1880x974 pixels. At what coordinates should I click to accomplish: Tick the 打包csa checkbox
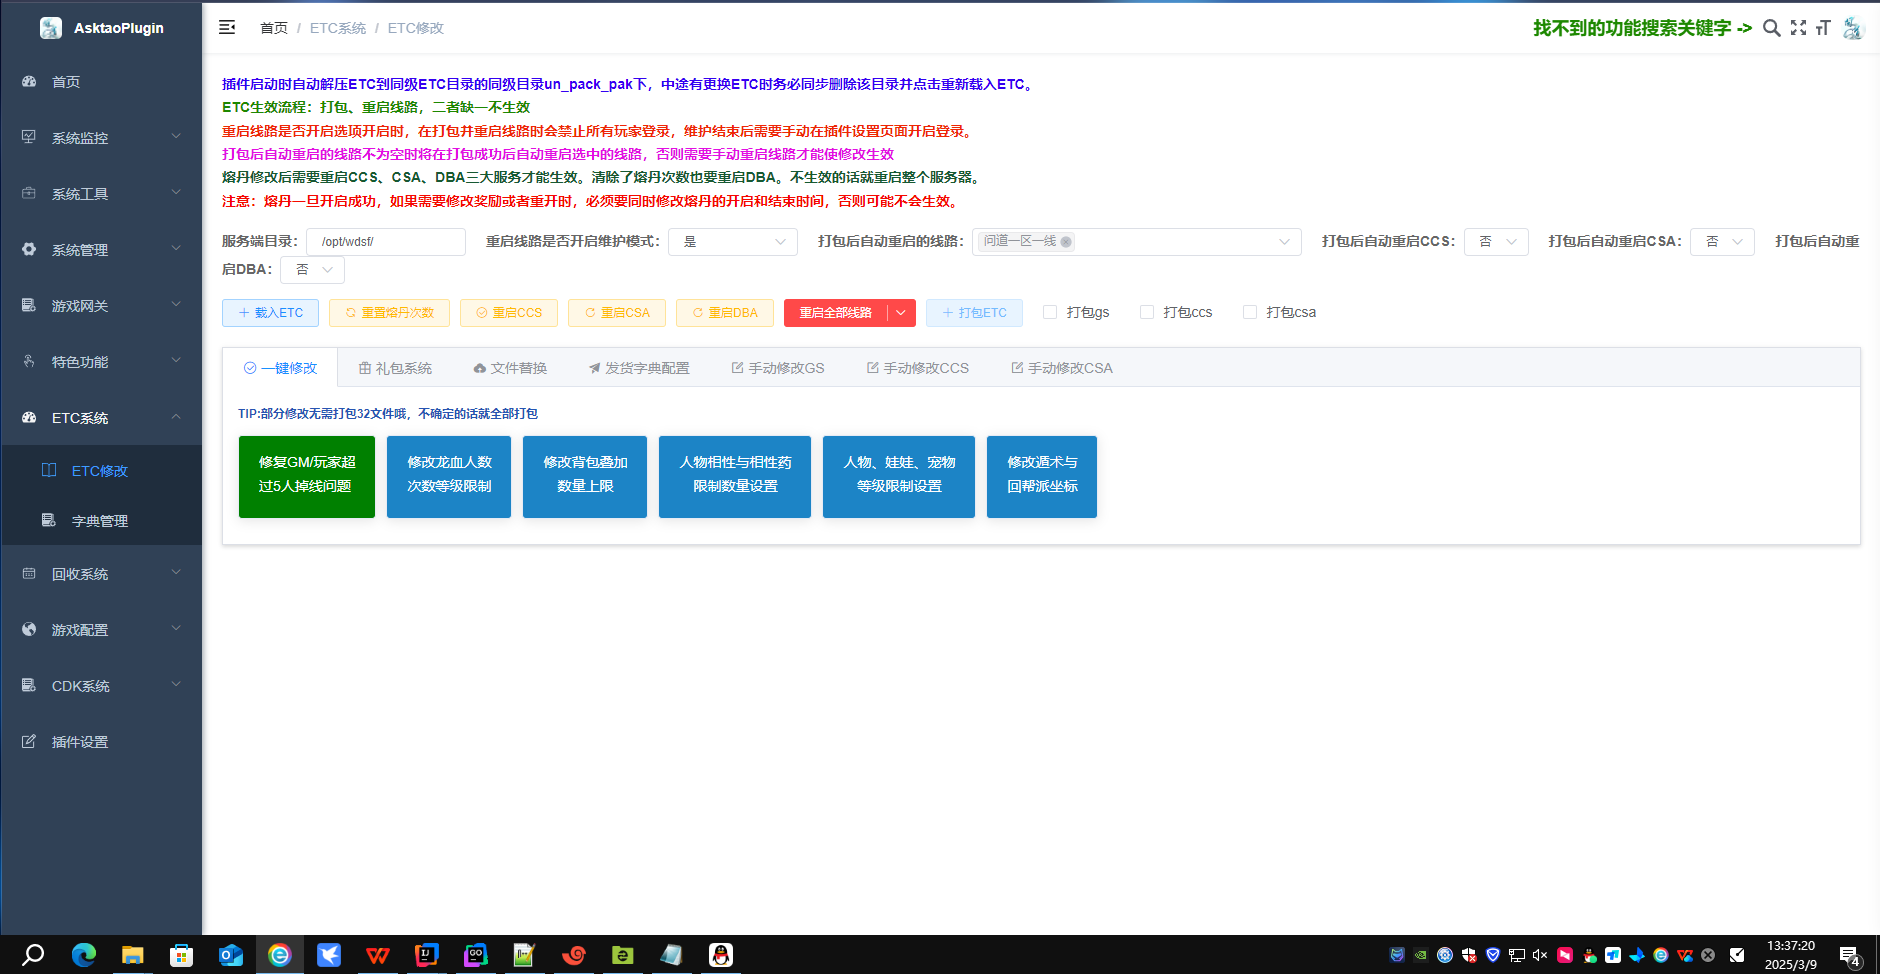1250,312
